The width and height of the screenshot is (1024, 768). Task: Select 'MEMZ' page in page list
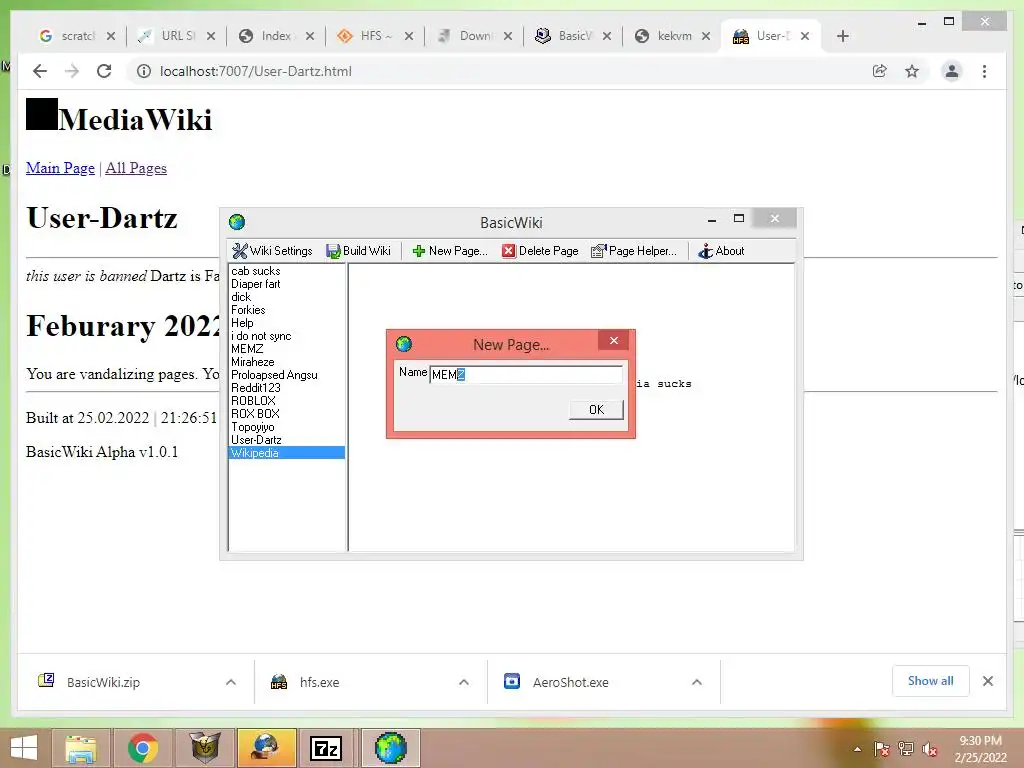pyautogui.click(x=247, y=349)
